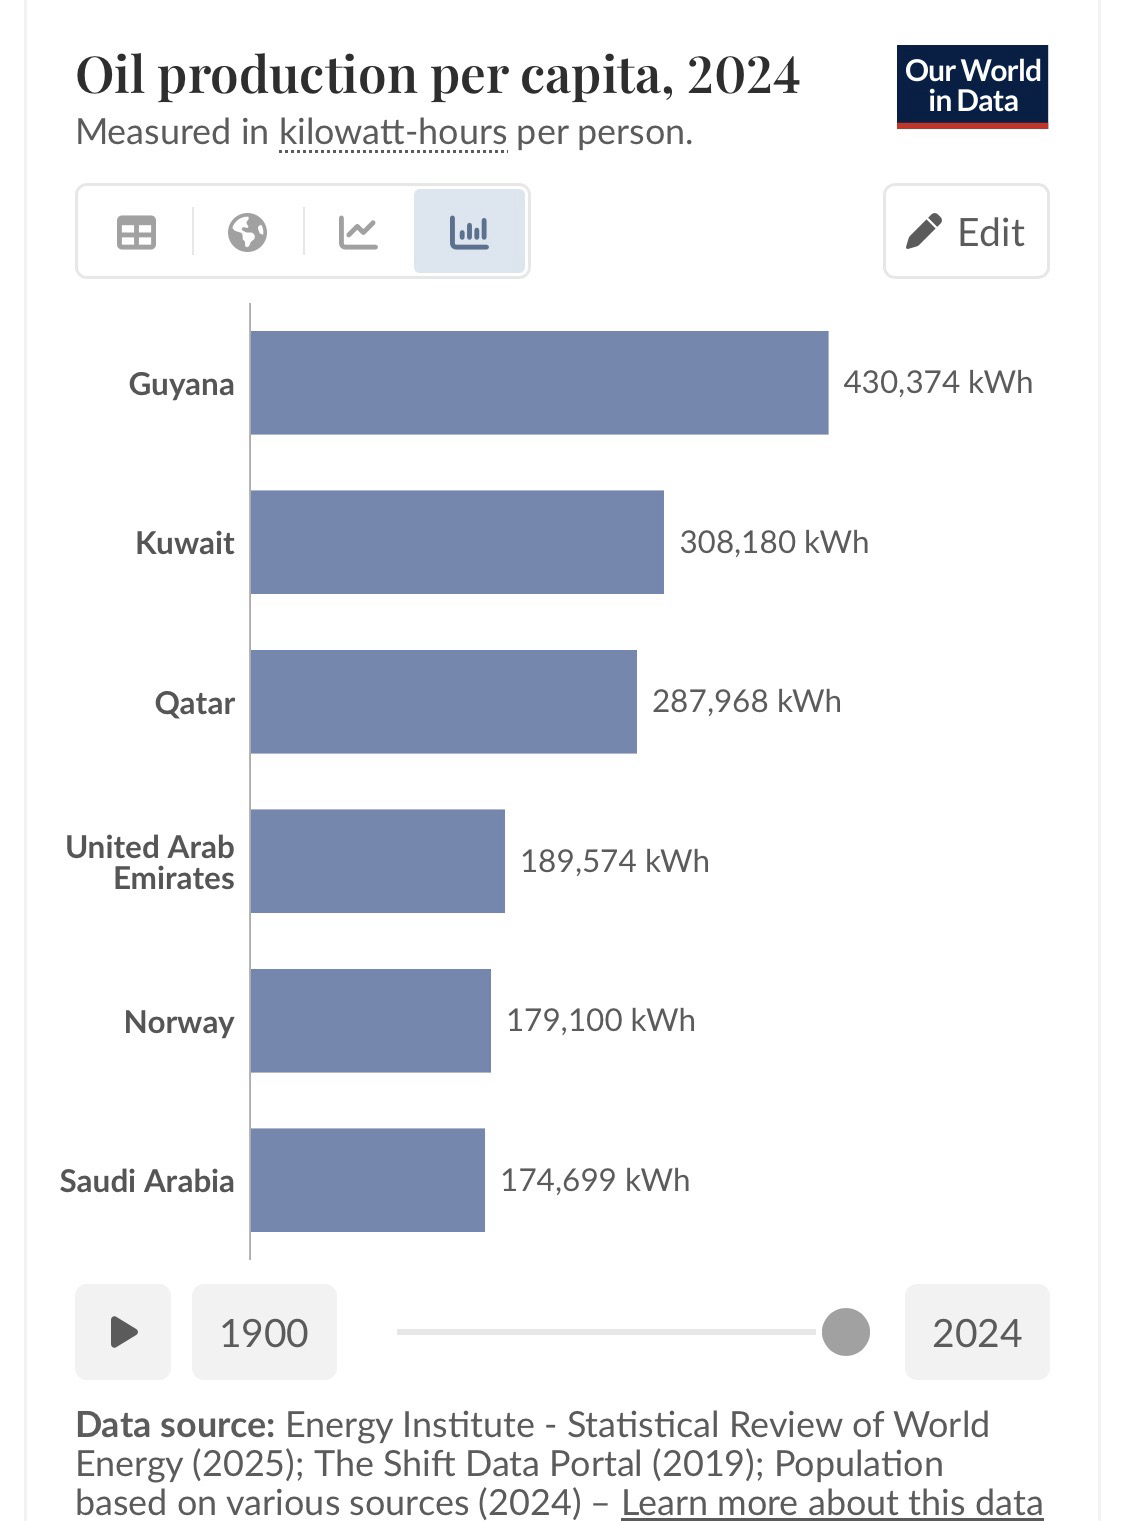This screenshot has height=1521, width=1125.
Task: Switch to the line chart view
Action: [x=358, y=232]
